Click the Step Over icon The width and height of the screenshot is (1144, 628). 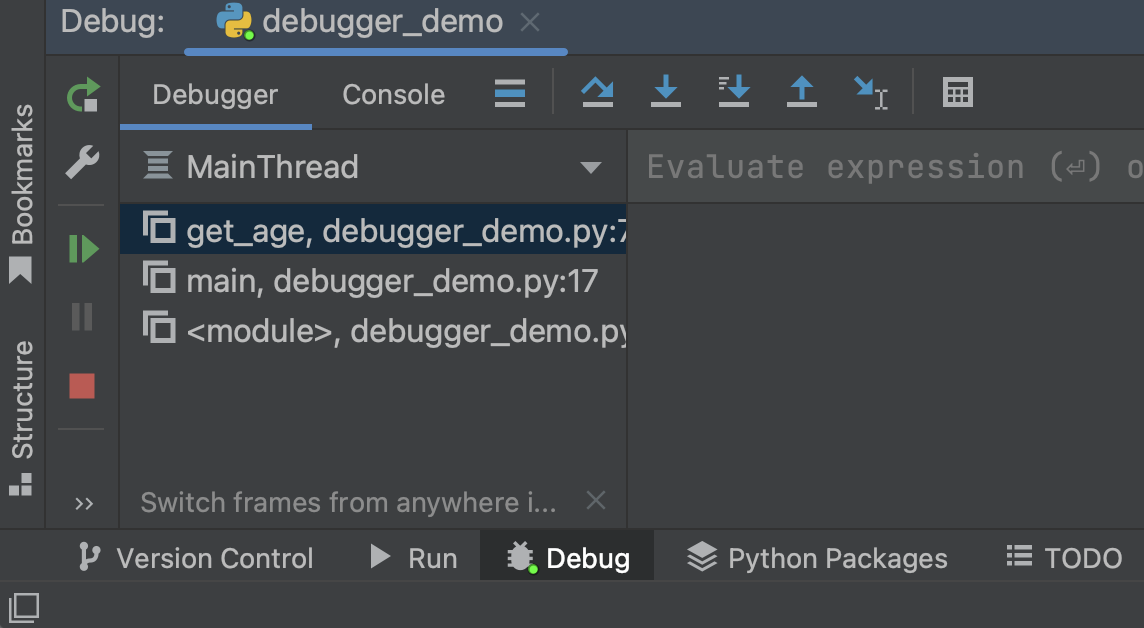point(597,93)
